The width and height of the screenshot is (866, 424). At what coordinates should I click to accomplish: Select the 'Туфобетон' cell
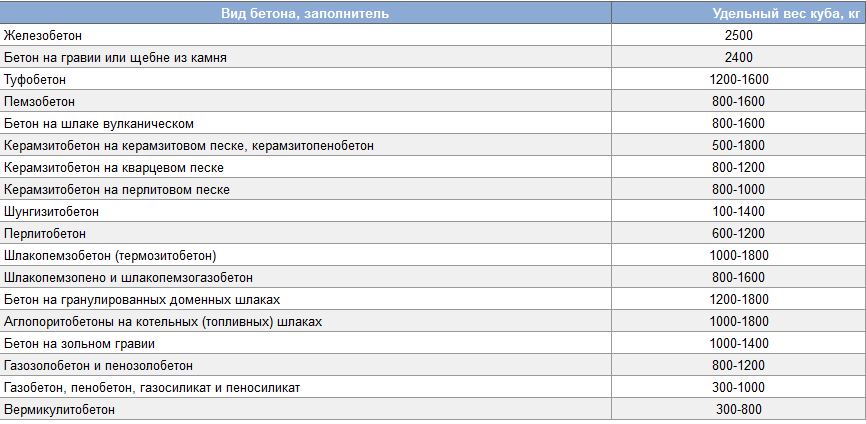34,79
